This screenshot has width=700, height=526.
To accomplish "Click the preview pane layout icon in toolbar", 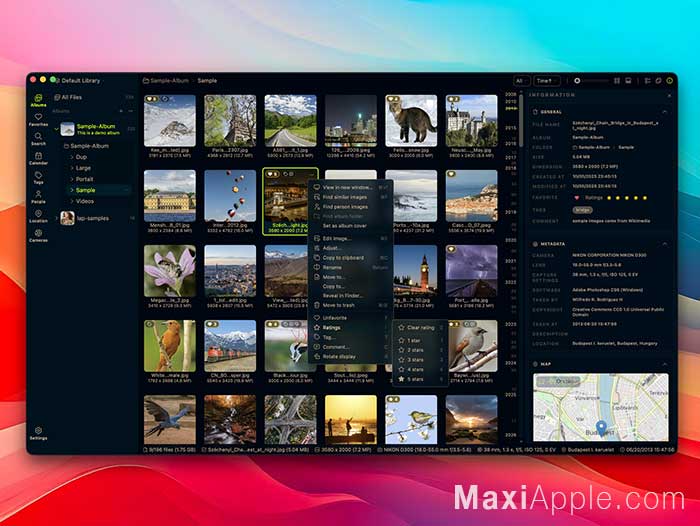I will tap(628, 81).
